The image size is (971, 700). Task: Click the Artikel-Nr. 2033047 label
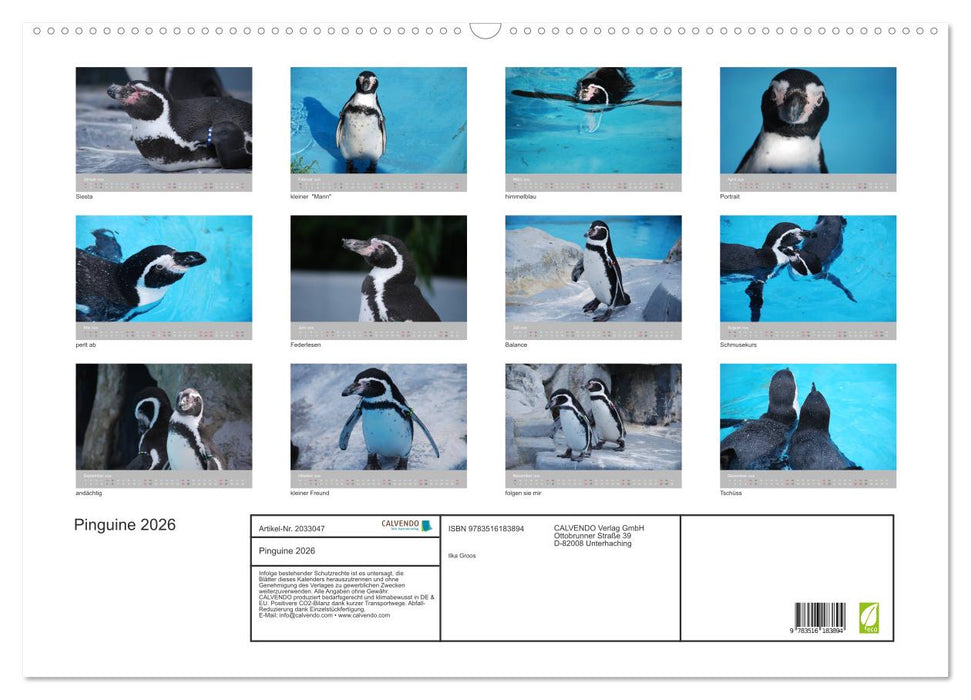click(292, 528)
